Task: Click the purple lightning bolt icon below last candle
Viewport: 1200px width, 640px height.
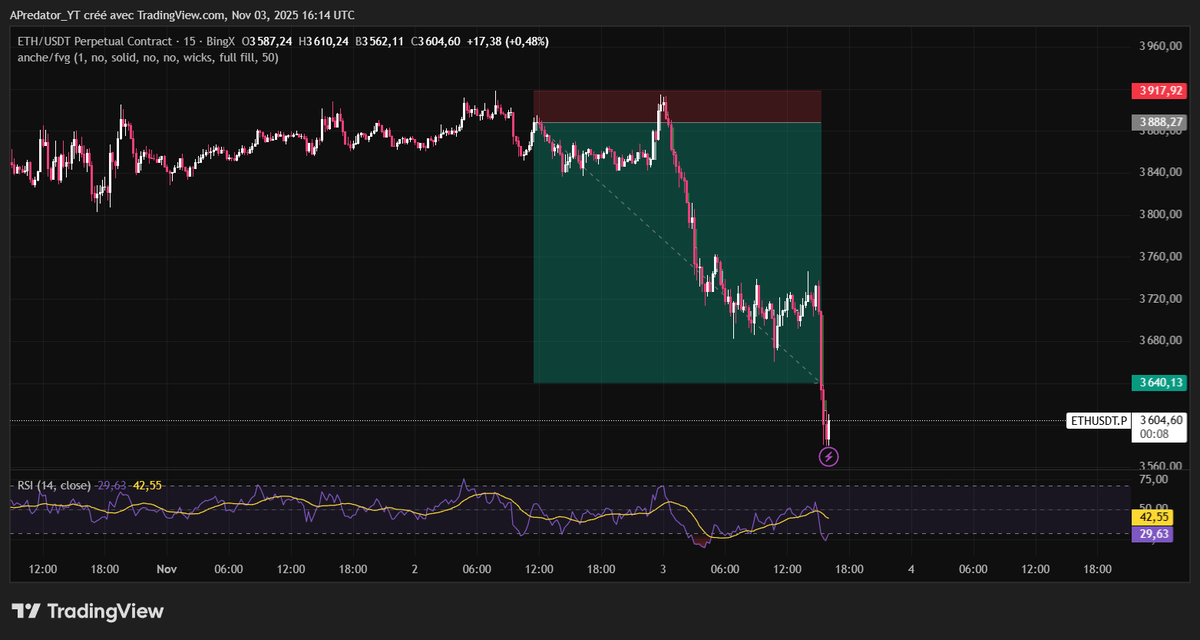Action: coord(828,457)
